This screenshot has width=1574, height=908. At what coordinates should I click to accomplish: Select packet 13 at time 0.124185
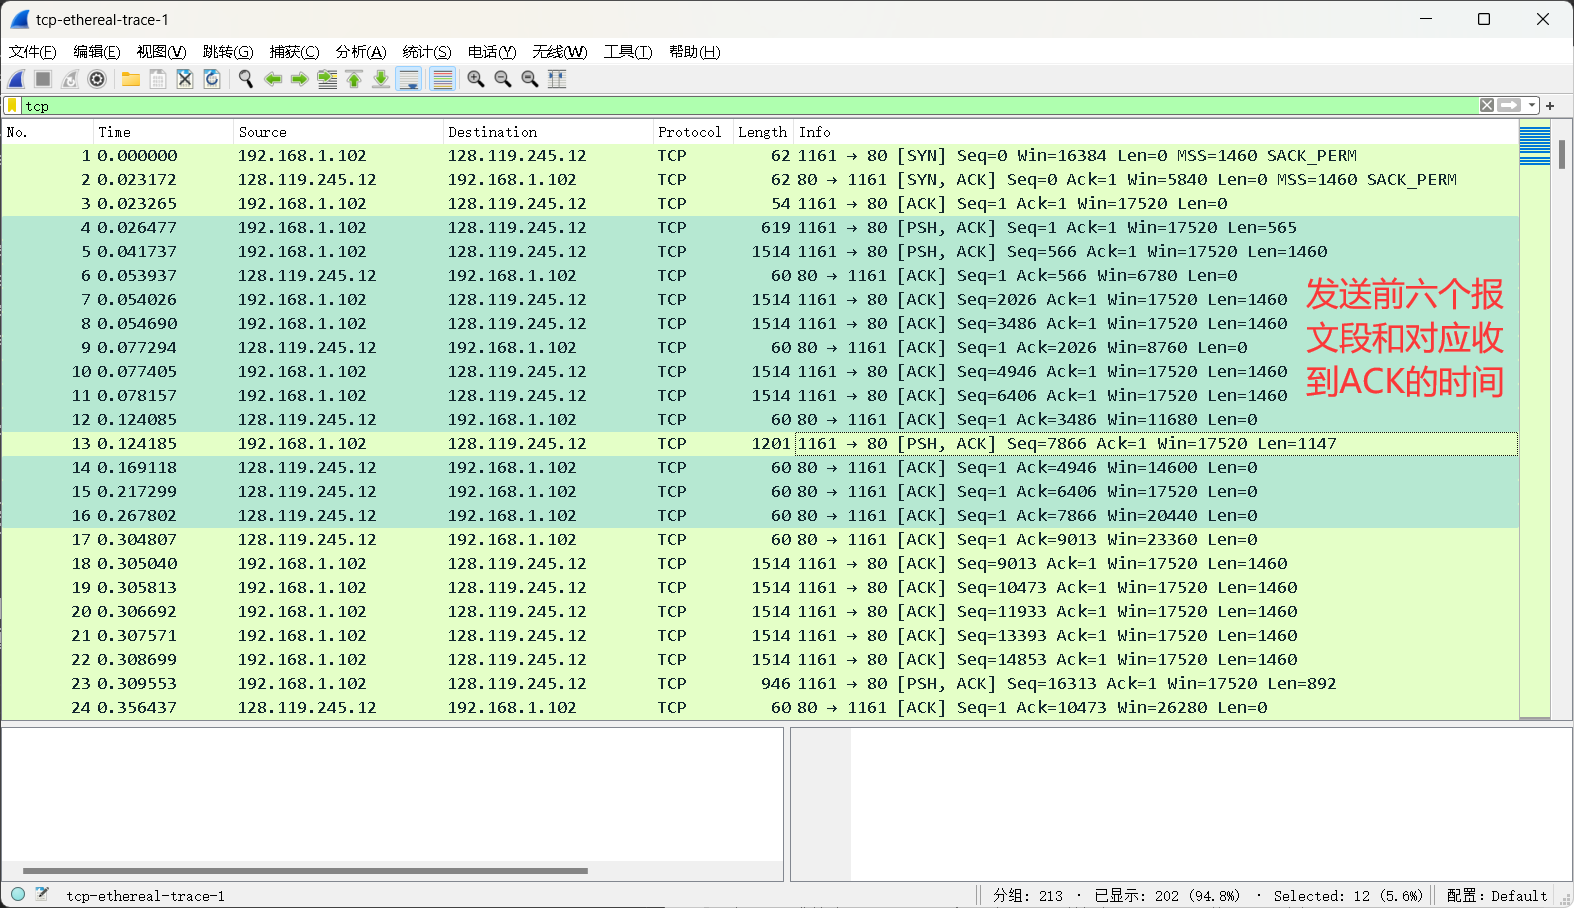click(x=760, y=444)
